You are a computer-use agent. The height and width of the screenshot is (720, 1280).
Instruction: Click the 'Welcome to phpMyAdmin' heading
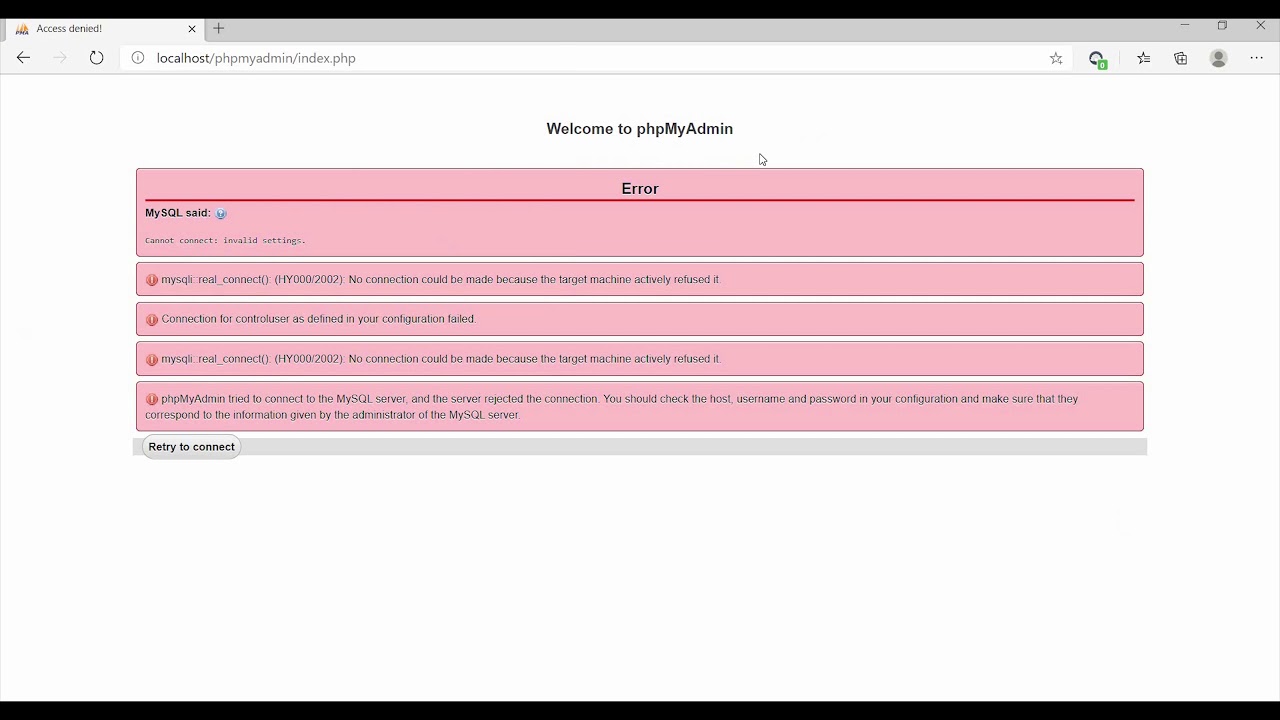point(640,129)
